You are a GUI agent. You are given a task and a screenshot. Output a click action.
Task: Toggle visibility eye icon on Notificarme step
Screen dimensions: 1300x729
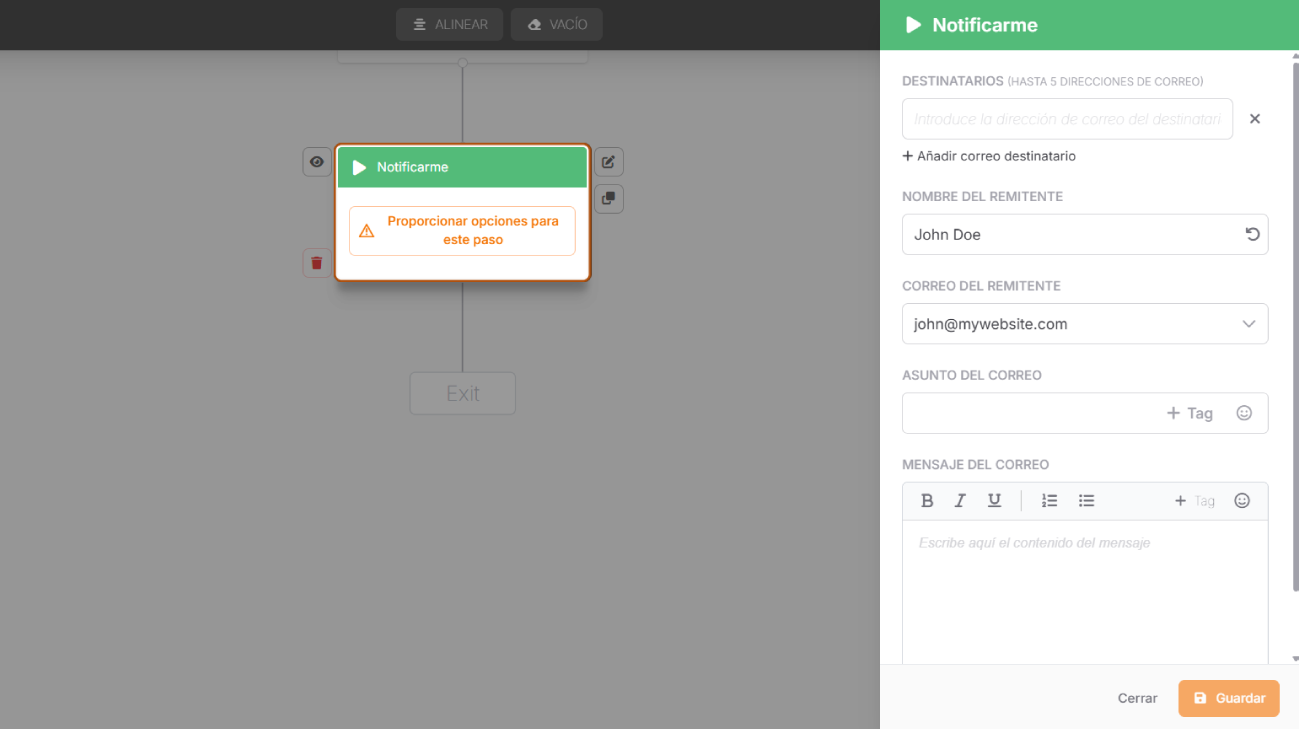(317, 162)
